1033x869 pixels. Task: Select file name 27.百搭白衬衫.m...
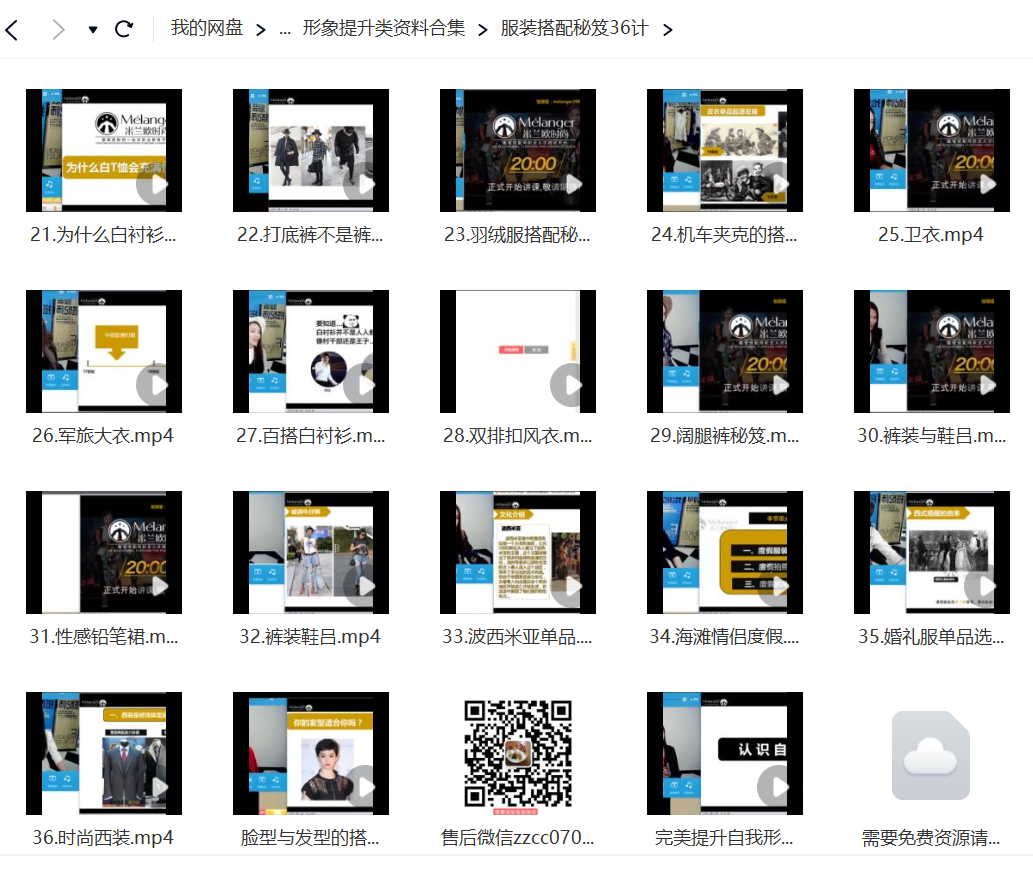click(311, 435)
